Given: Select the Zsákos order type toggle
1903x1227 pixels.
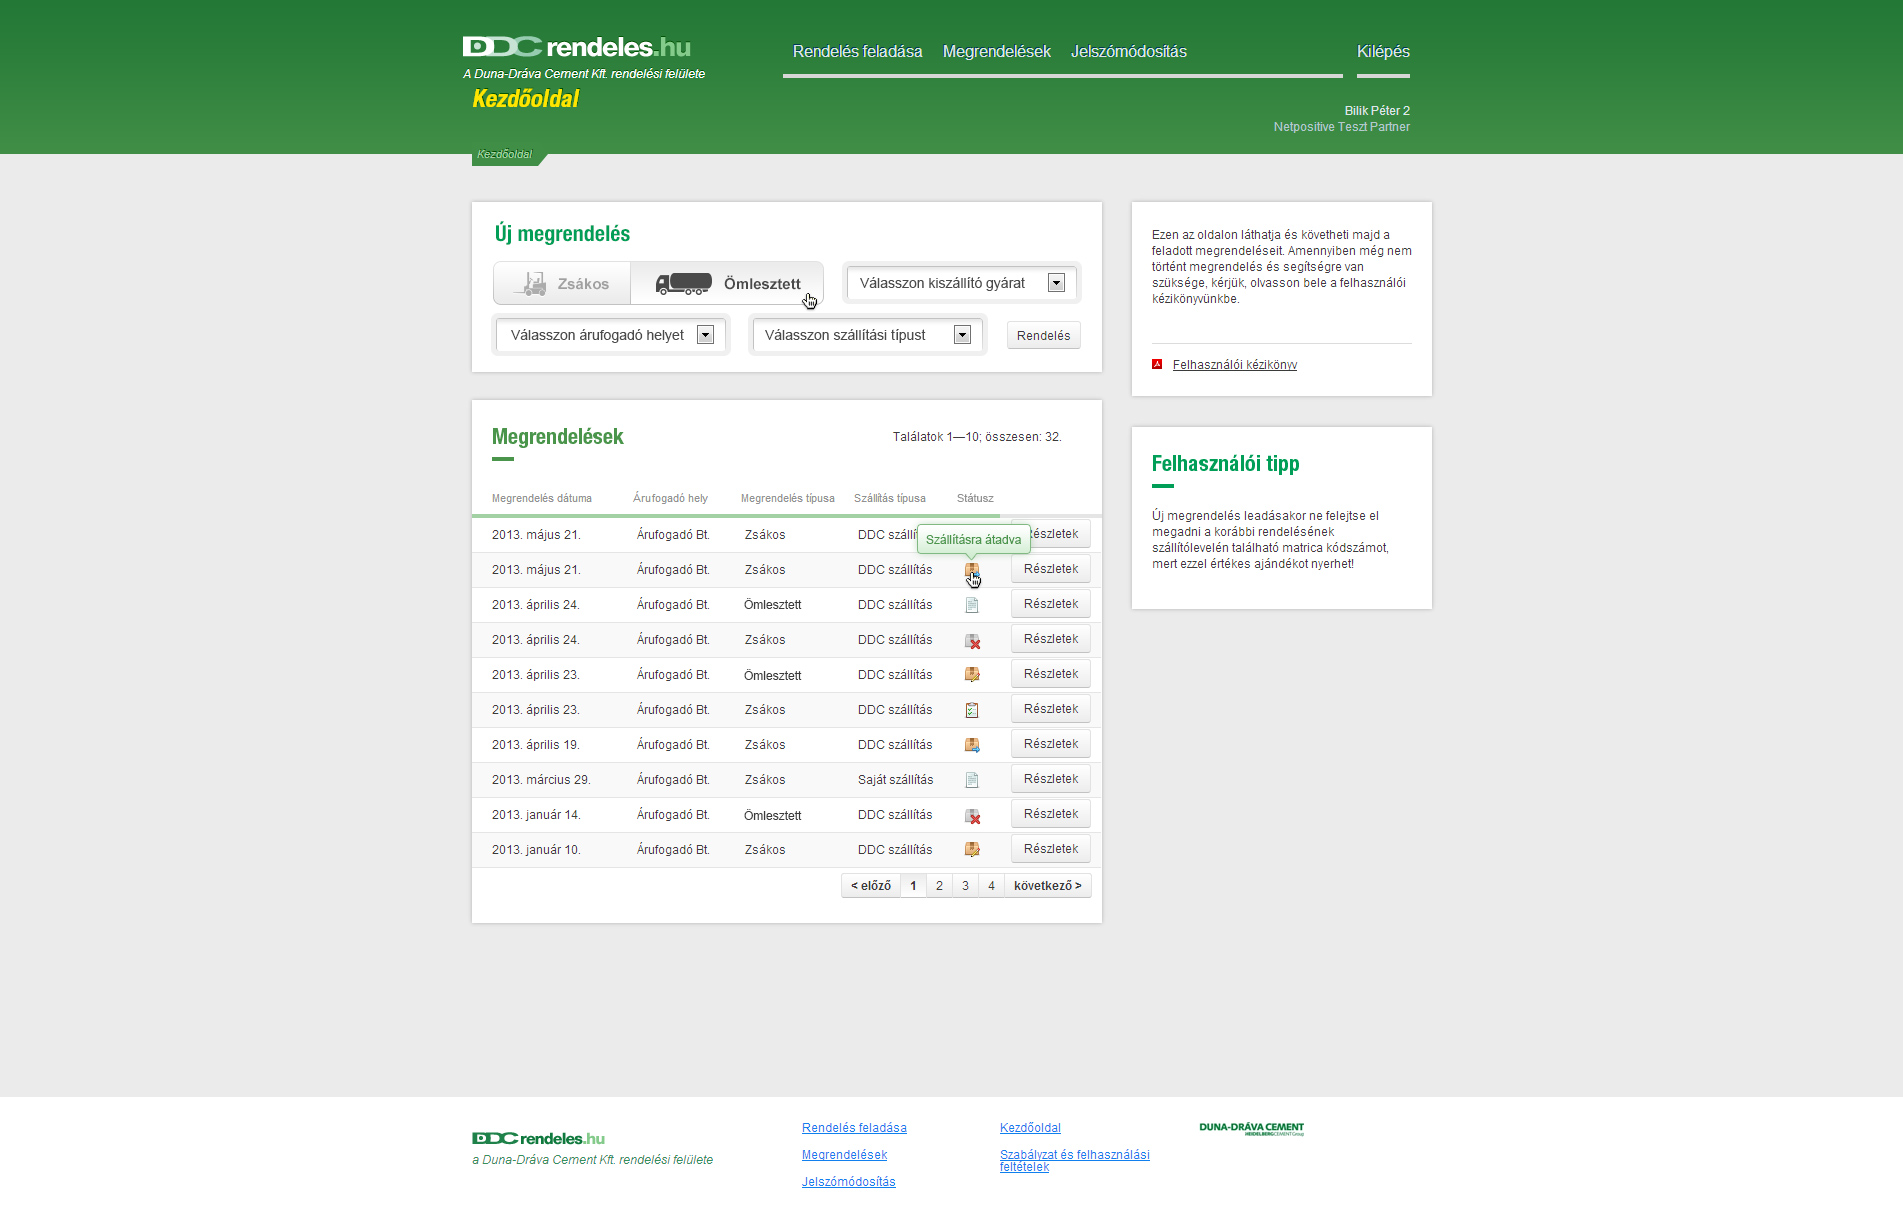Looking at the screenshot, I should [x=562, y=284].
